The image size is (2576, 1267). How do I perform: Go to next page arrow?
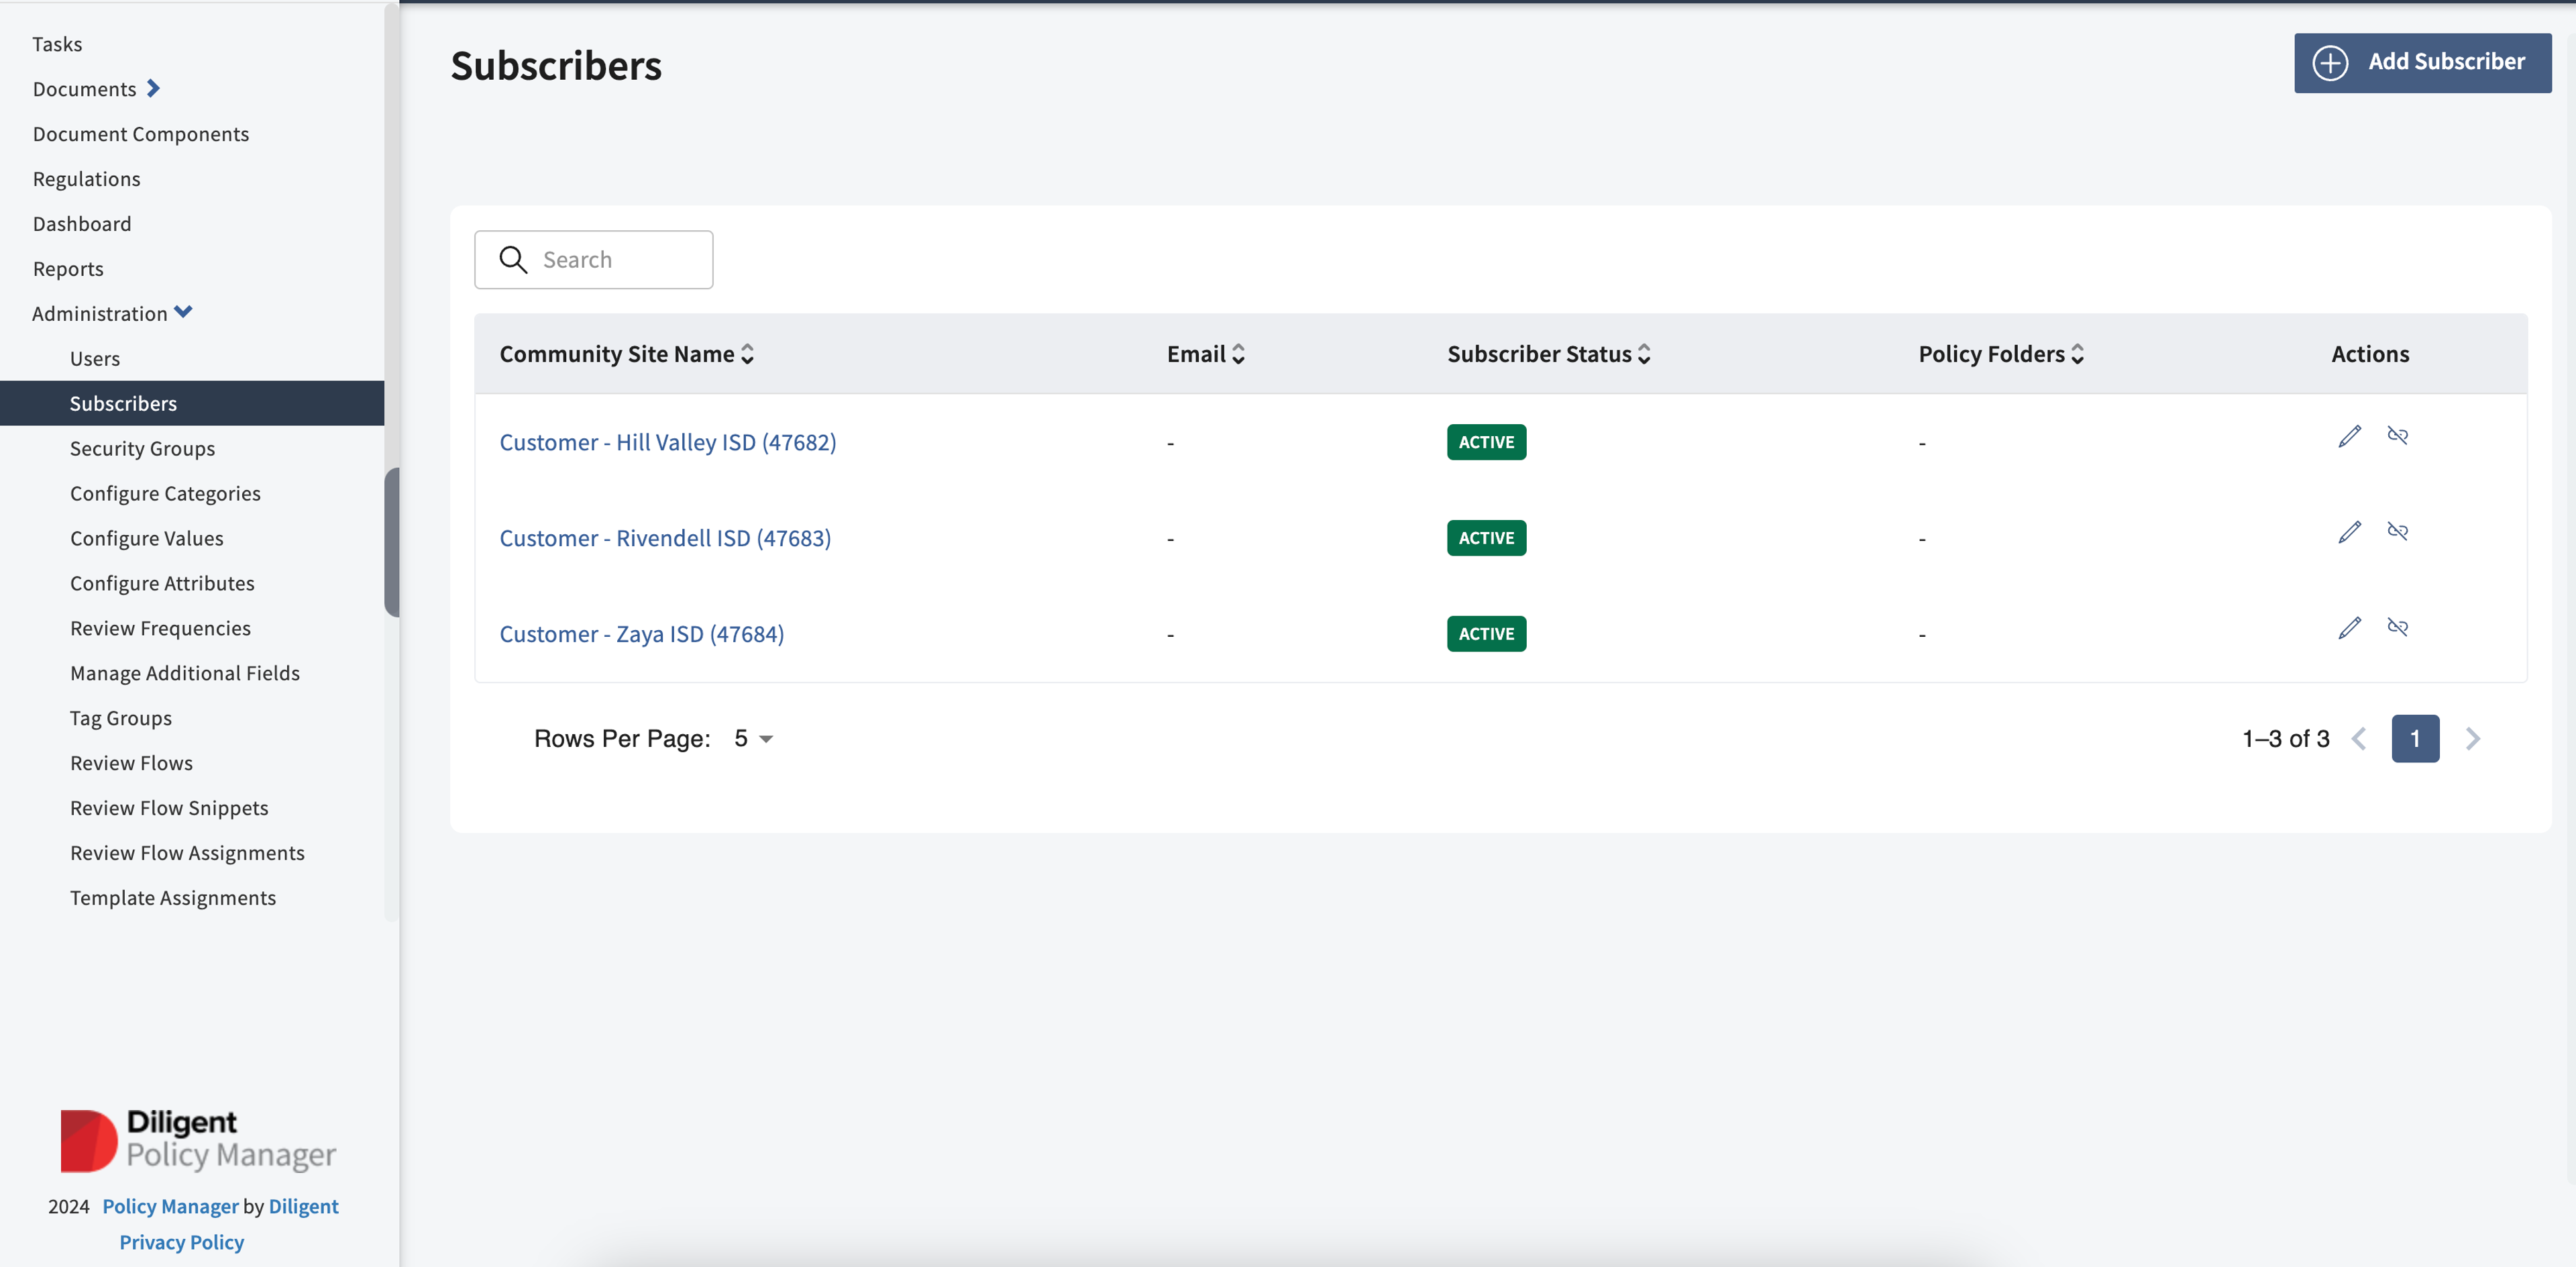pos(2472,739)
